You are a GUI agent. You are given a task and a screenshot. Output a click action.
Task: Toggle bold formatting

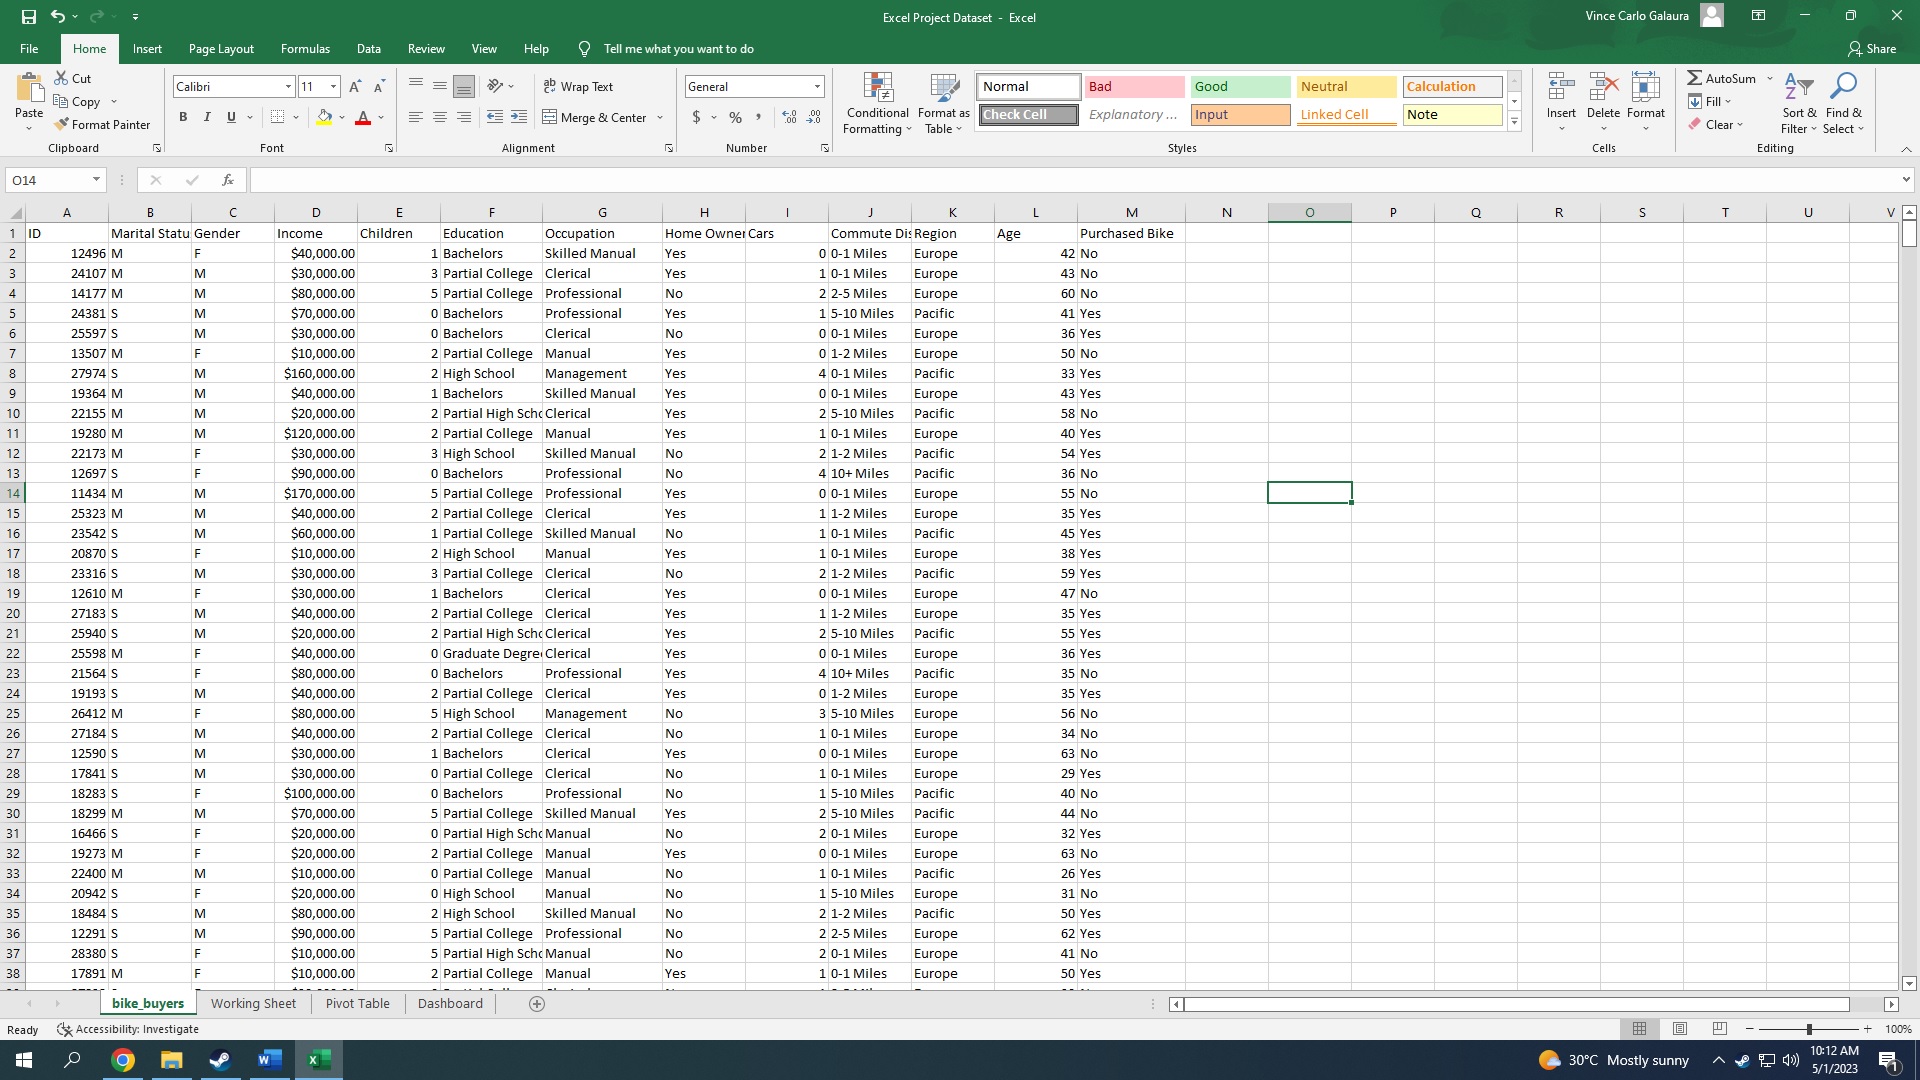183,117
